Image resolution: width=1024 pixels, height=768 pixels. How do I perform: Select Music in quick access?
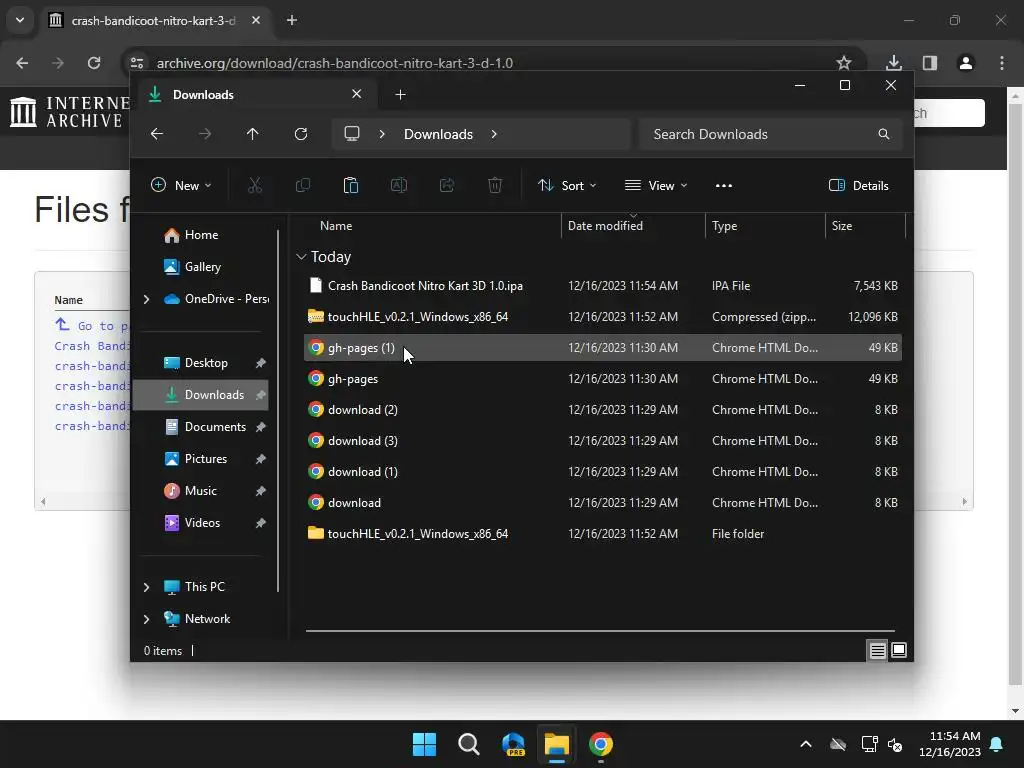coord(200,491)
